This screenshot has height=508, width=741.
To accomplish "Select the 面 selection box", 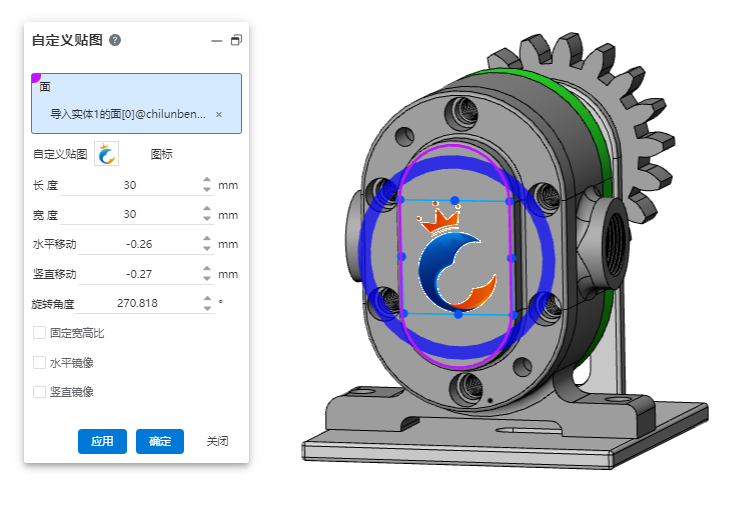I will 137,103.
